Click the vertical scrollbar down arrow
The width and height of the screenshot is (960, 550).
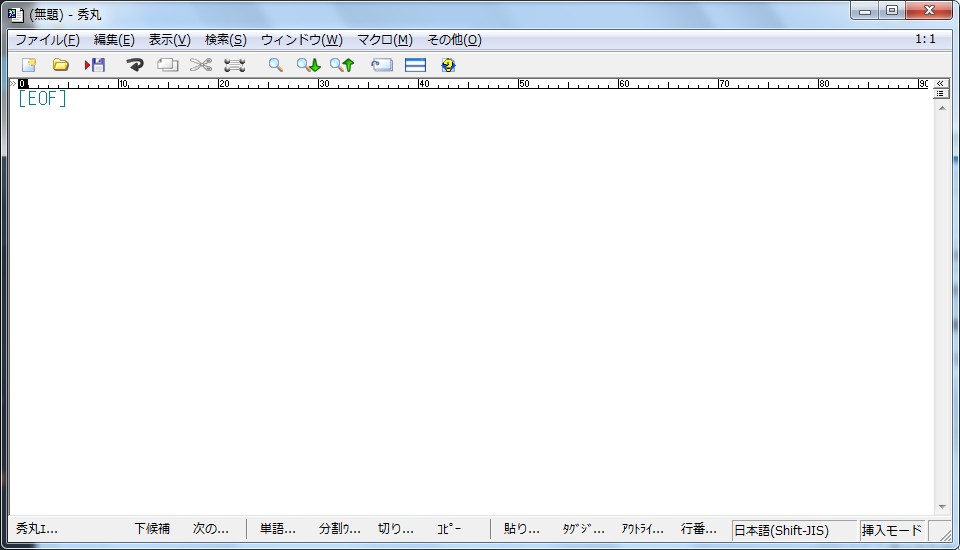click(x=942, y=507)
